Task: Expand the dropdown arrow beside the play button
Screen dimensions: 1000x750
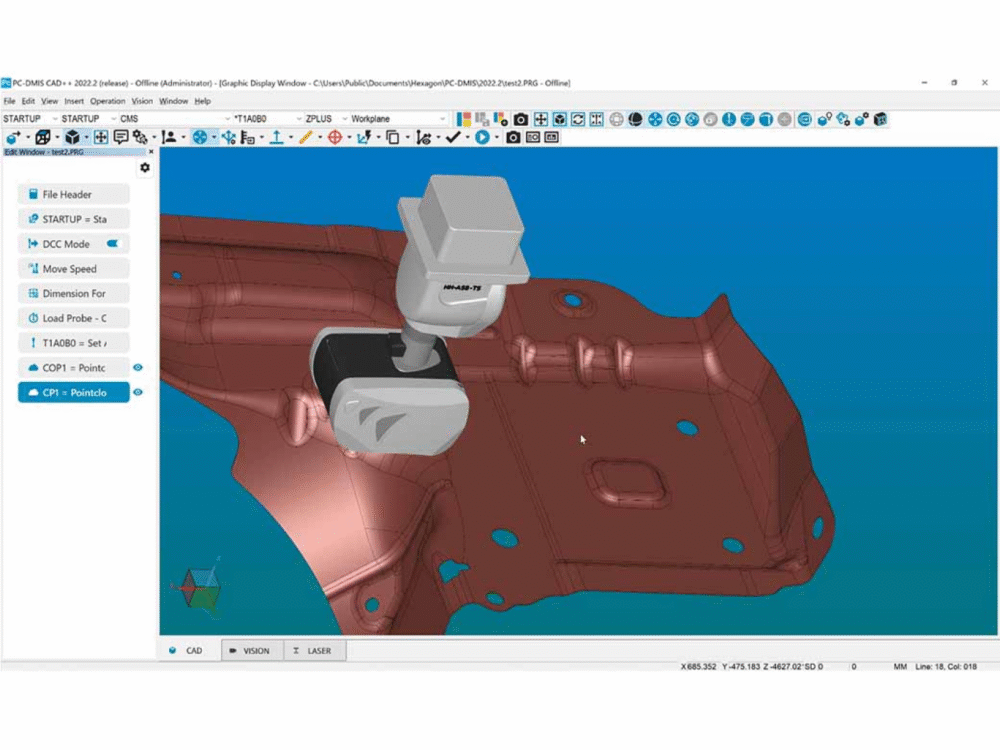Action: pyautogui.click(x=496, y=138)
